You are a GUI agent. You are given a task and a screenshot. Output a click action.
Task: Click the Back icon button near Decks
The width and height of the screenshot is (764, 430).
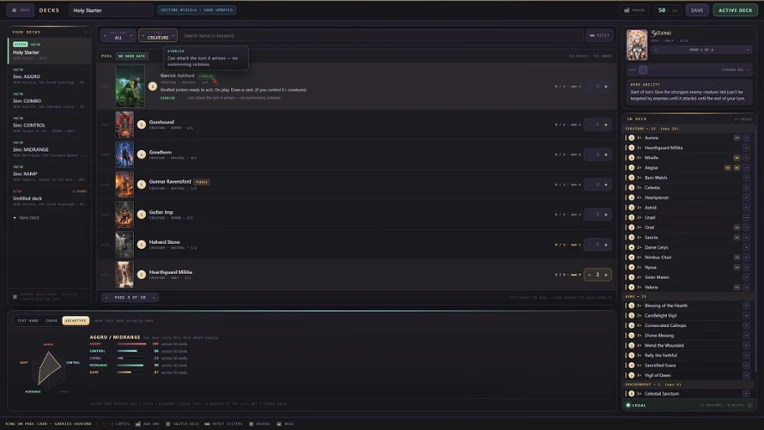(20, 10)
